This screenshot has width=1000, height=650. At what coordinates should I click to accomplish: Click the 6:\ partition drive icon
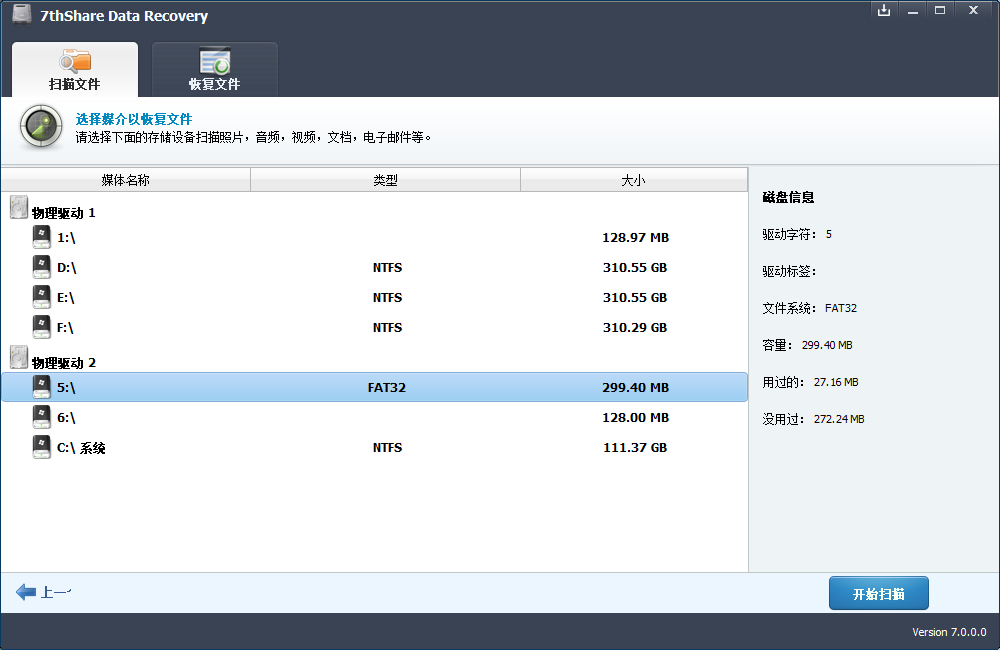point(41,417)
